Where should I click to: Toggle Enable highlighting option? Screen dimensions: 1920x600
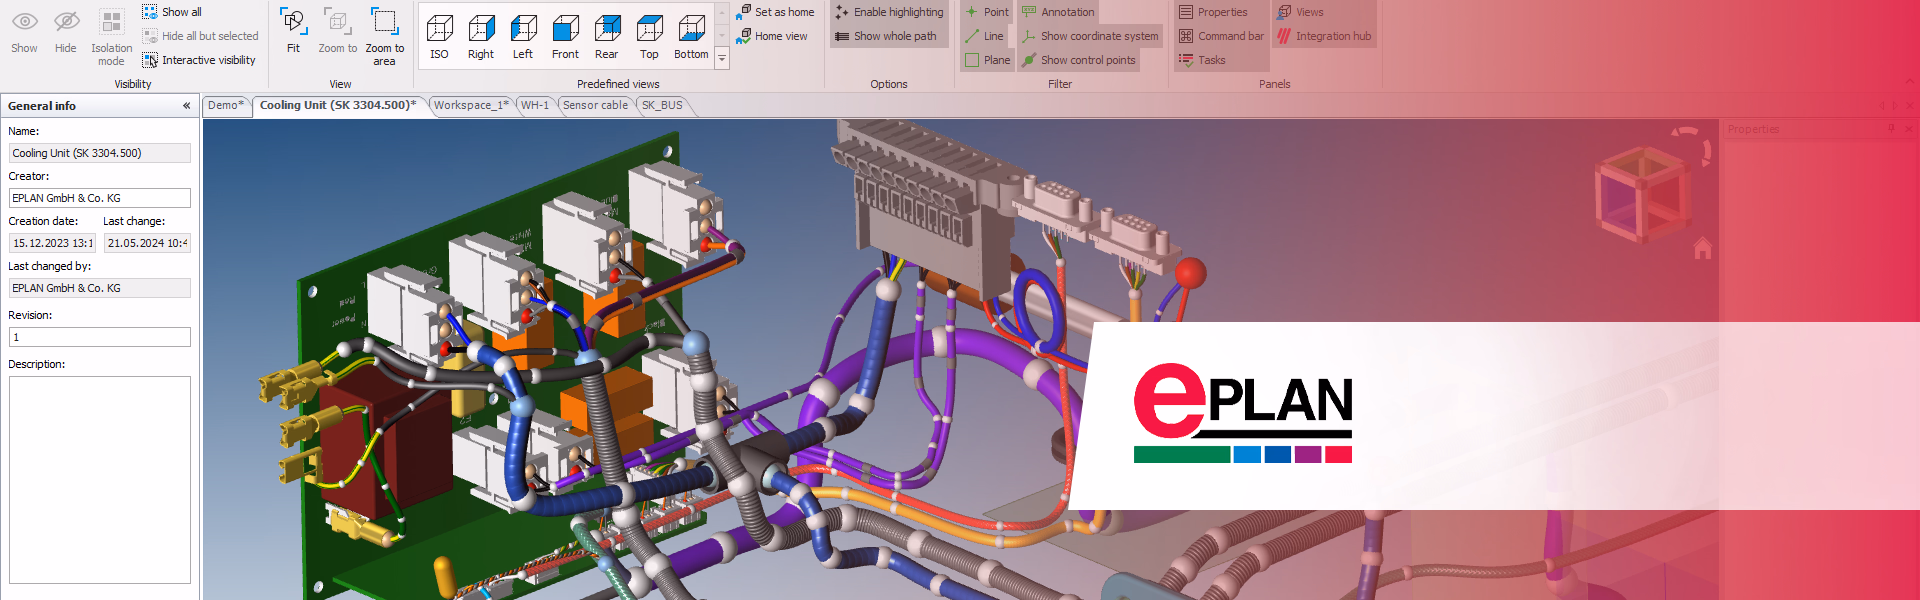coord(889,12)
